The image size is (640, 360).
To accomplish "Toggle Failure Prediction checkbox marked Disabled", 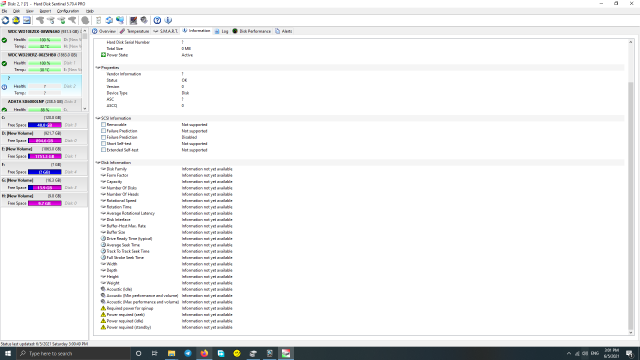I will [103, 137].
